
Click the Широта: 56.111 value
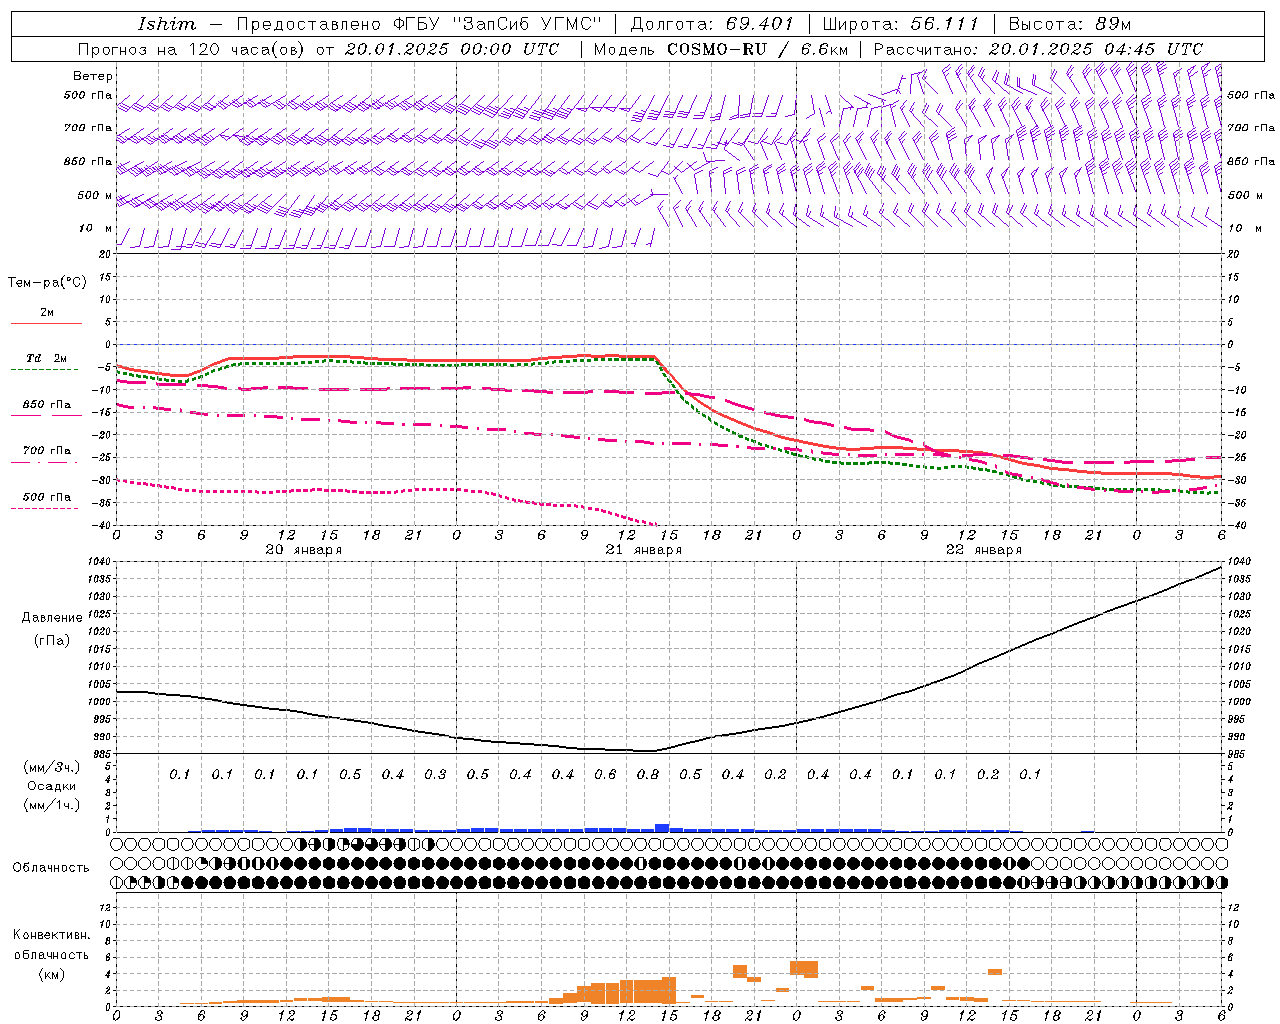899,24
